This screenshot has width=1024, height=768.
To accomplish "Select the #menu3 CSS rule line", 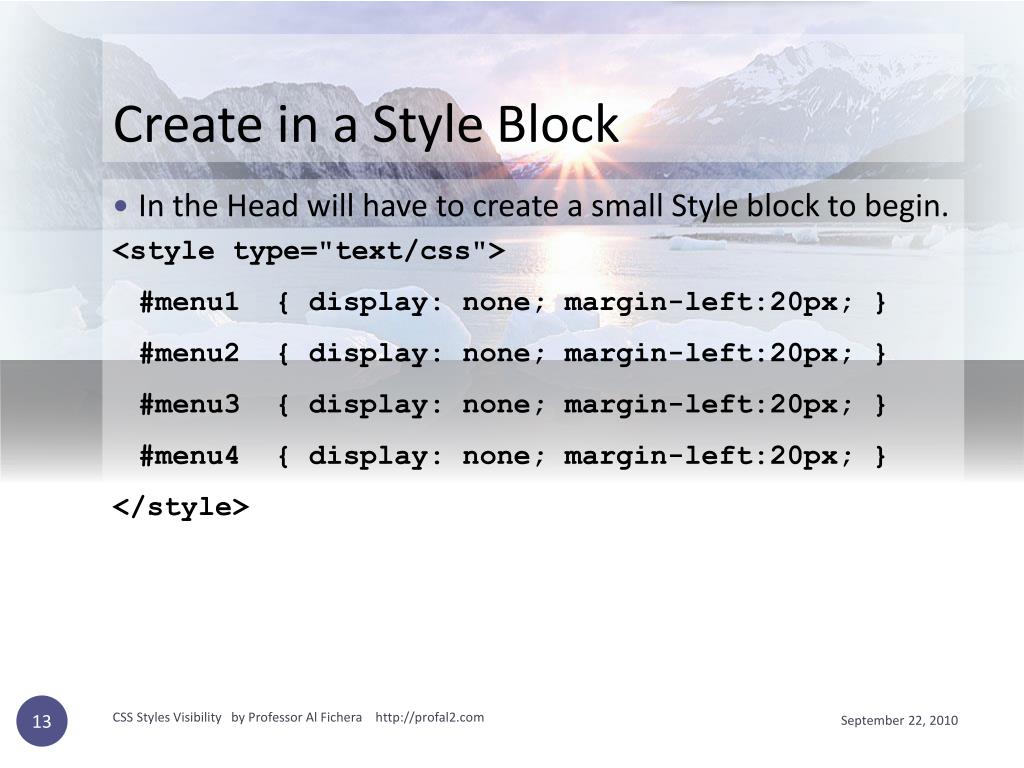I will (513, 404).
